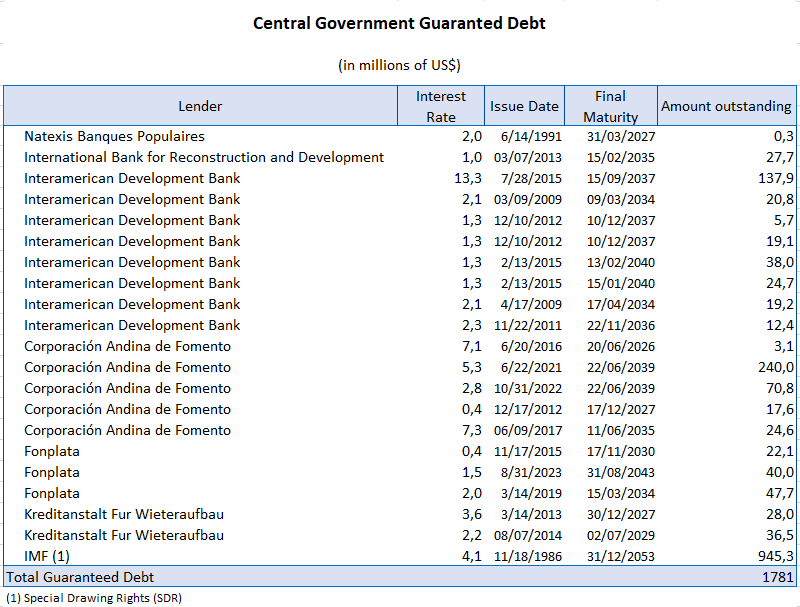Click the issue date '8/31/2023'
The width and height of the screenshot is (800, 607).
tap(531, 472)
